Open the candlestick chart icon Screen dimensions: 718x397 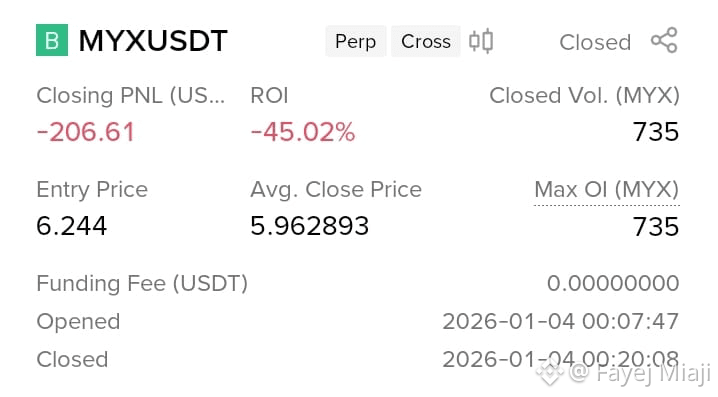pos(481,41)
